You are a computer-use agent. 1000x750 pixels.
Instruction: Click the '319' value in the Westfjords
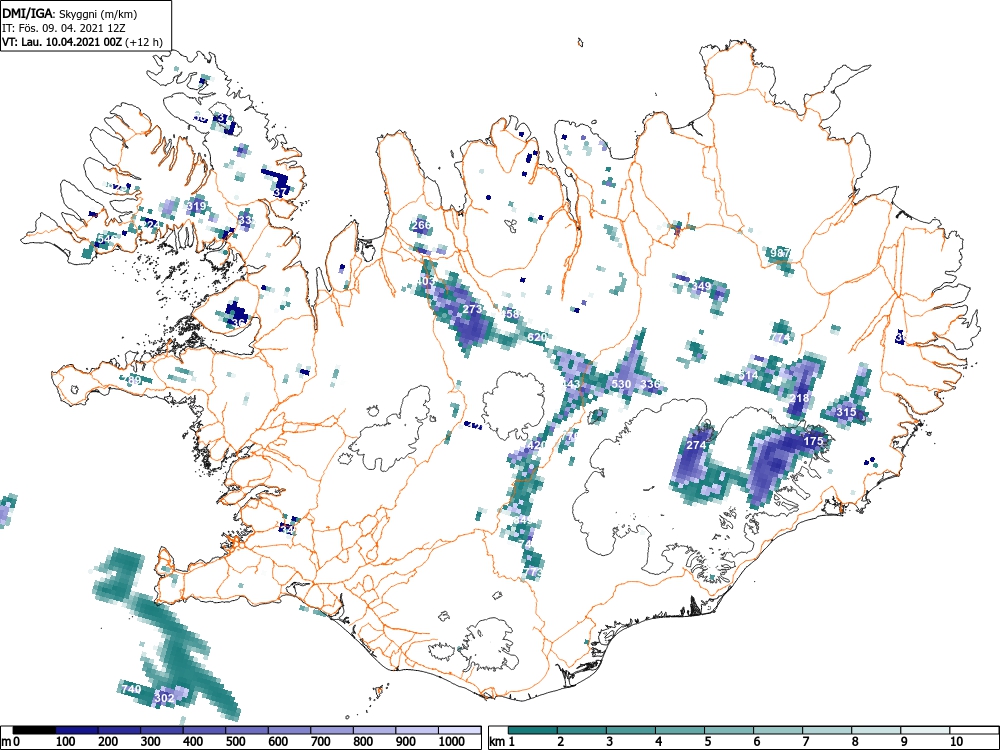pos(196,206)
